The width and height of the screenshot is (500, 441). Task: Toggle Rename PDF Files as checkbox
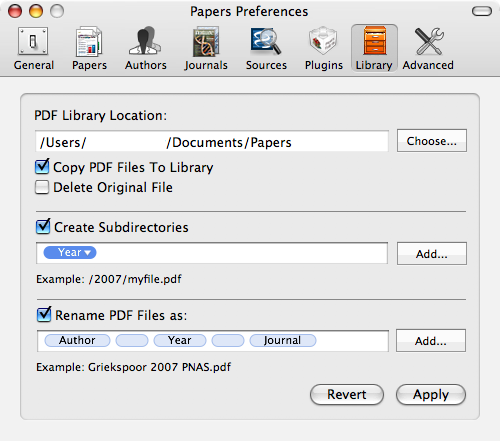(x=44, y=314)
